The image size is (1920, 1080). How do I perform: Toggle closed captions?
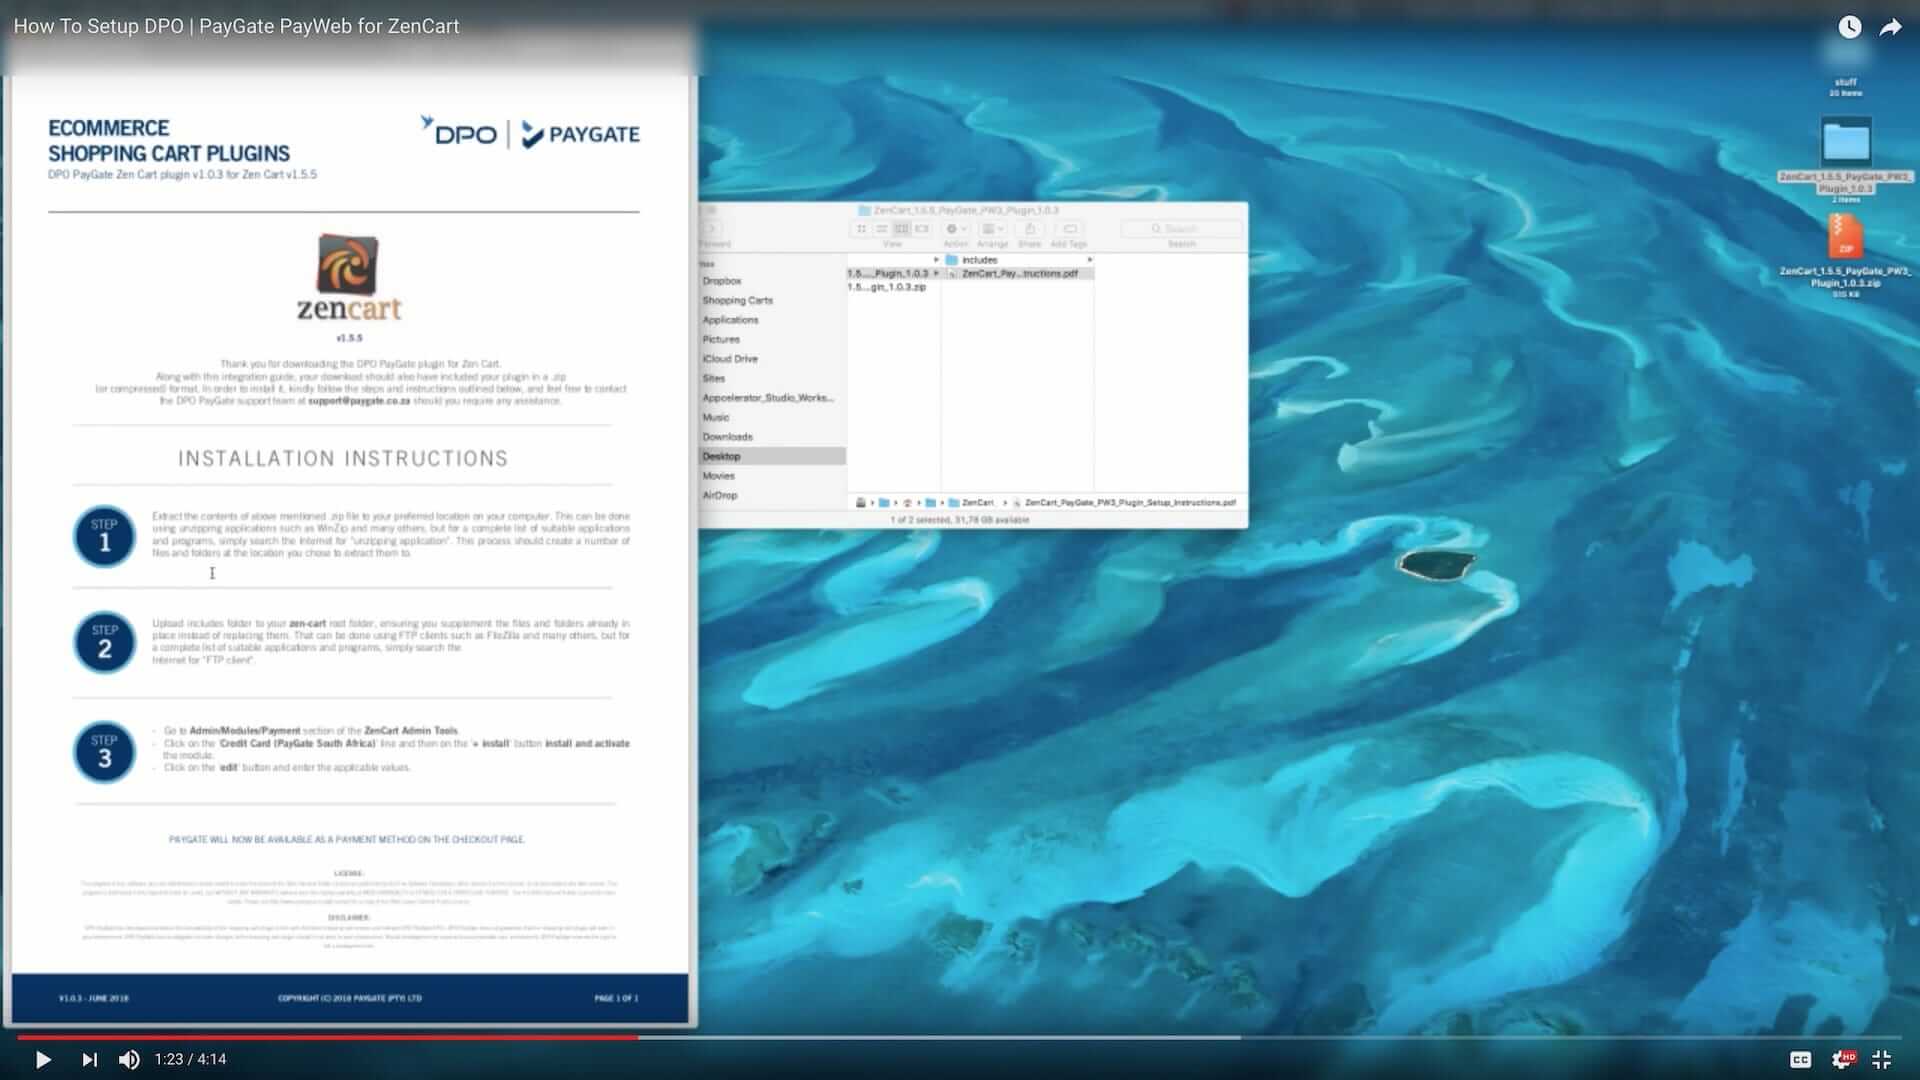click(1800, 1059)
